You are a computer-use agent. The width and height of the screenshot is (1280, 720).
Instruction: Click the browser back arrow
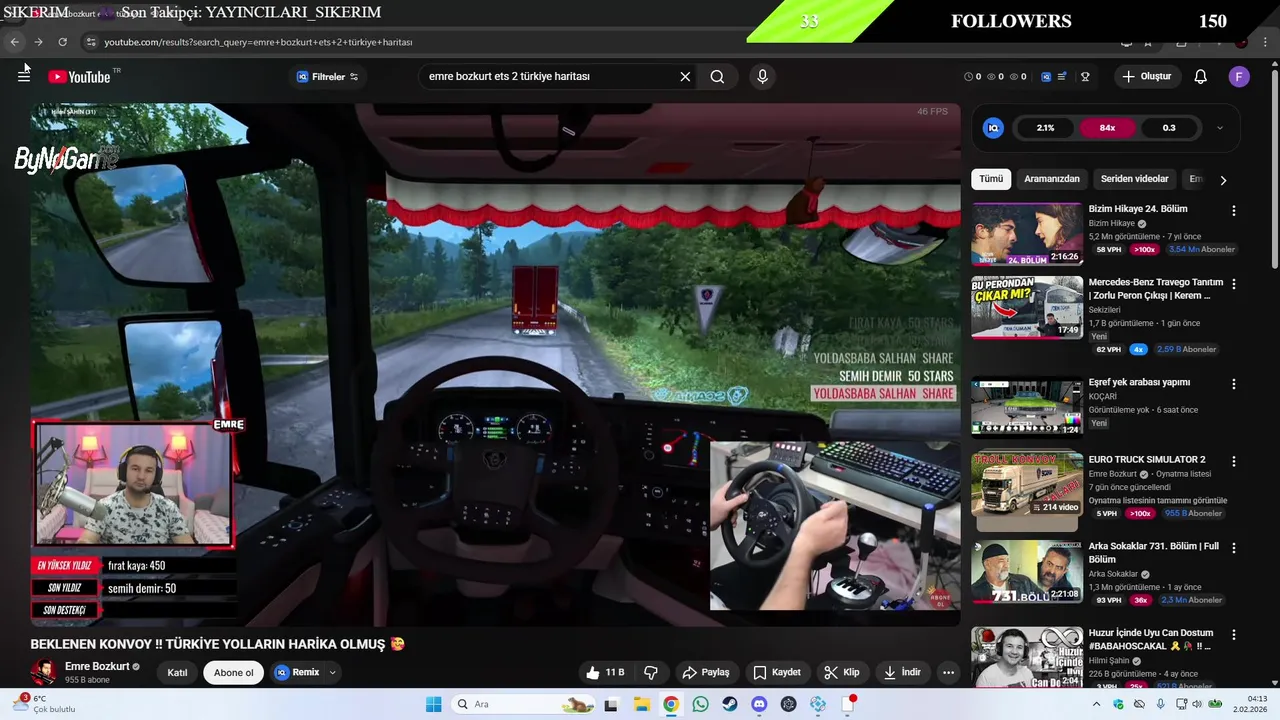point(14,42)
